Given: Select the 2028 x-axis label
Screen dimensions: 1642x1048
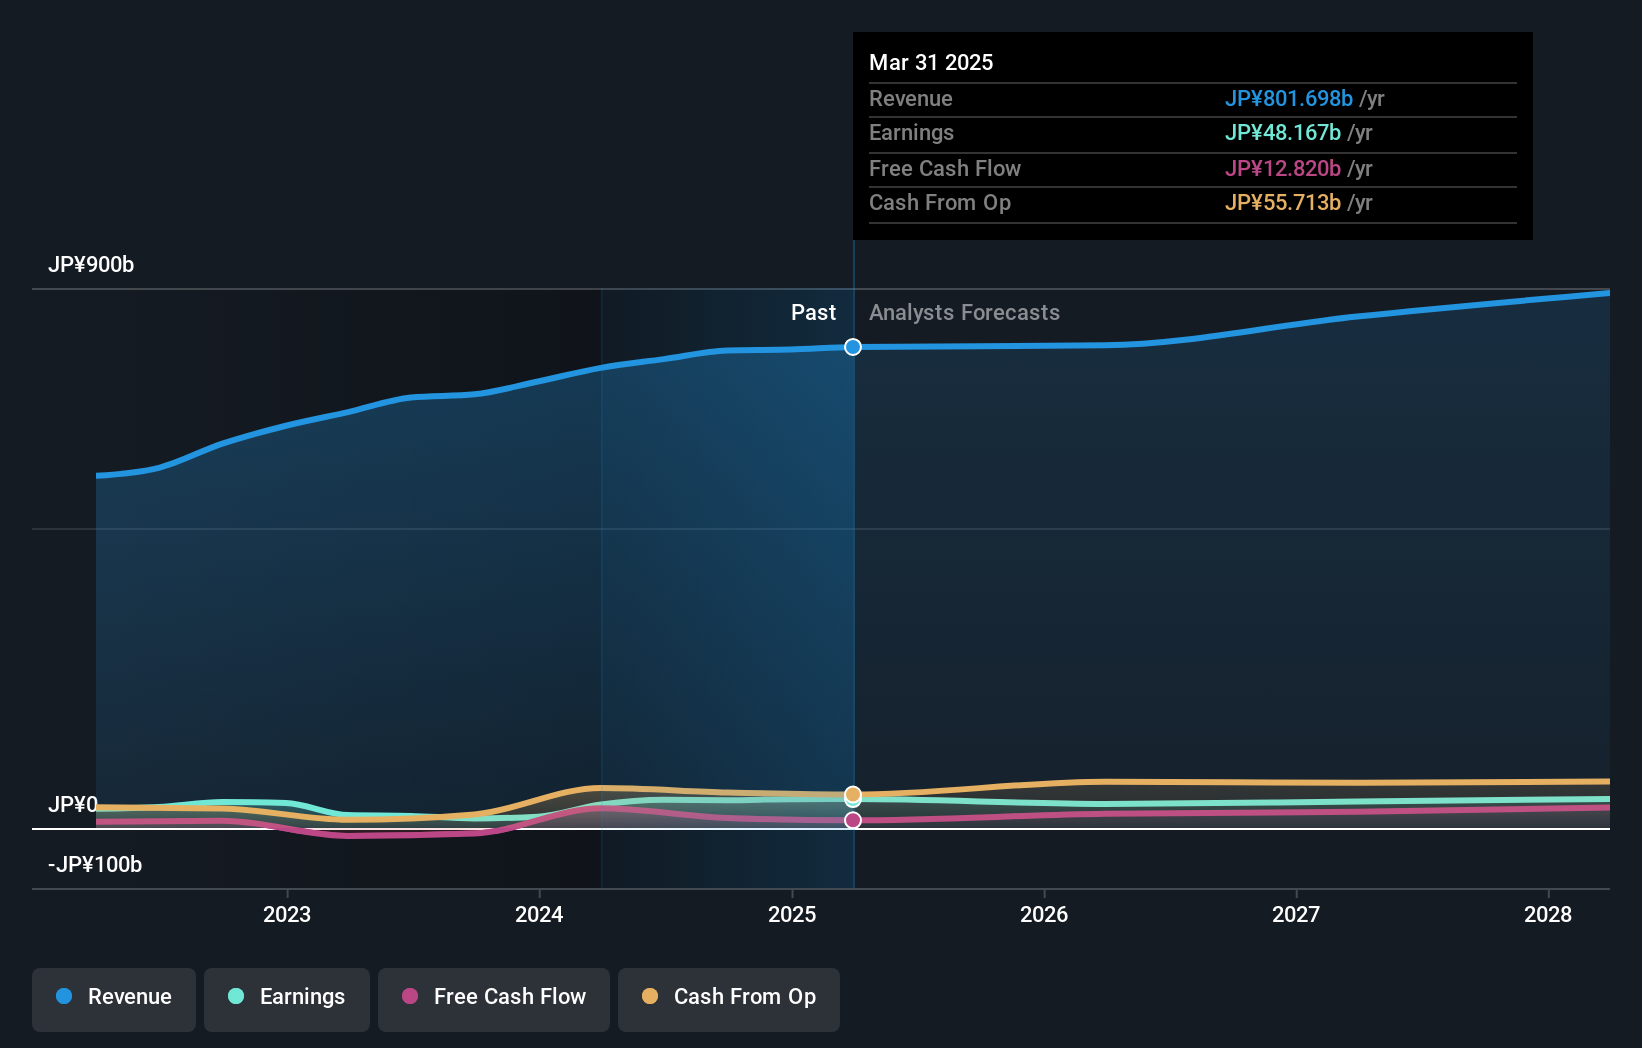Looking at the screenshot, I should [x=1548, y=914].
